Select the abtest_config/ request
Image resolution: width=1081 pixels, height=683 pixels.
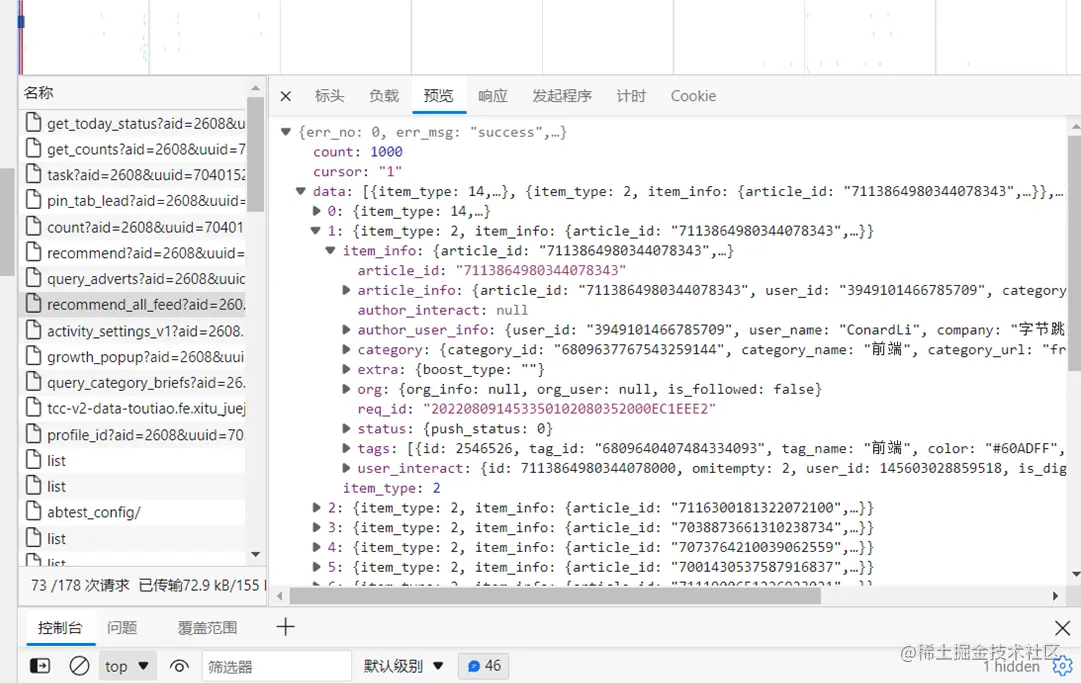pyautogui.click(x=133, y=512)
